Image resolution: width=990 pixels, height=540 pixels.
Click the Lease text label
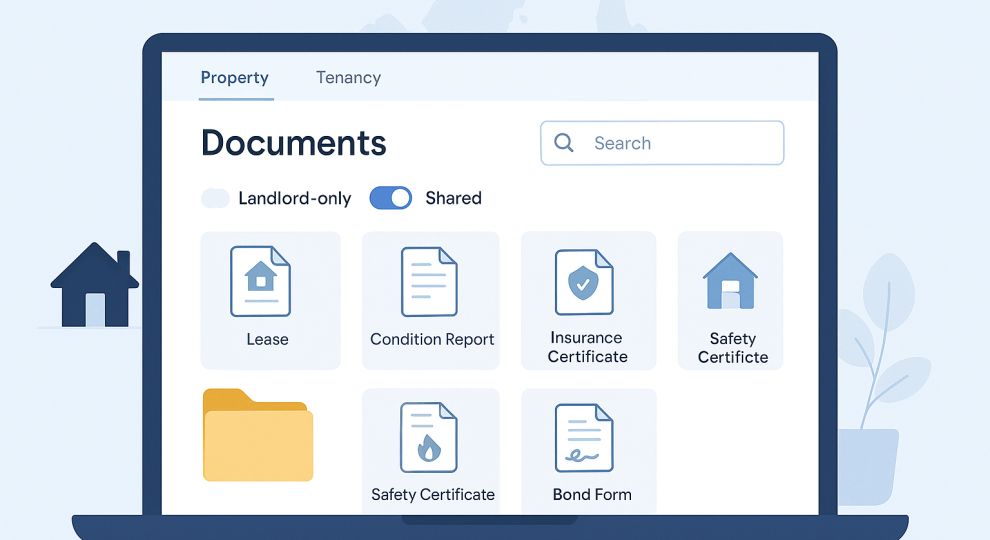267,339
